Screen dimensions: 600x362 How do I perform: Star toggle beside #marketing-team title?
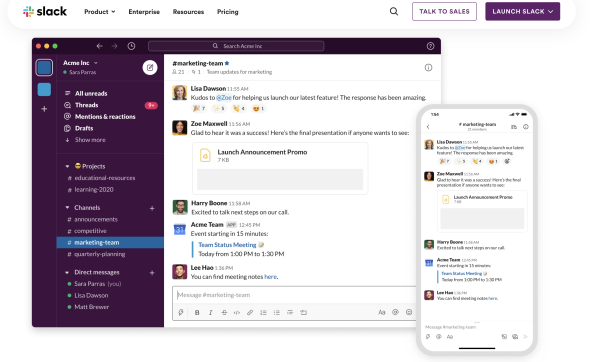coord(227,63)
